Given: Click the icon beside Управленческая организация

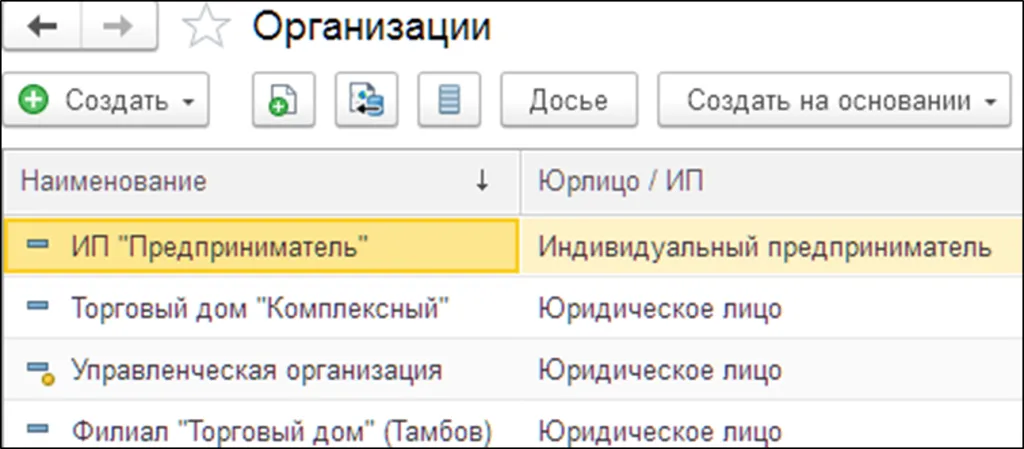Looking at the screenshot, I should [38, 371].
